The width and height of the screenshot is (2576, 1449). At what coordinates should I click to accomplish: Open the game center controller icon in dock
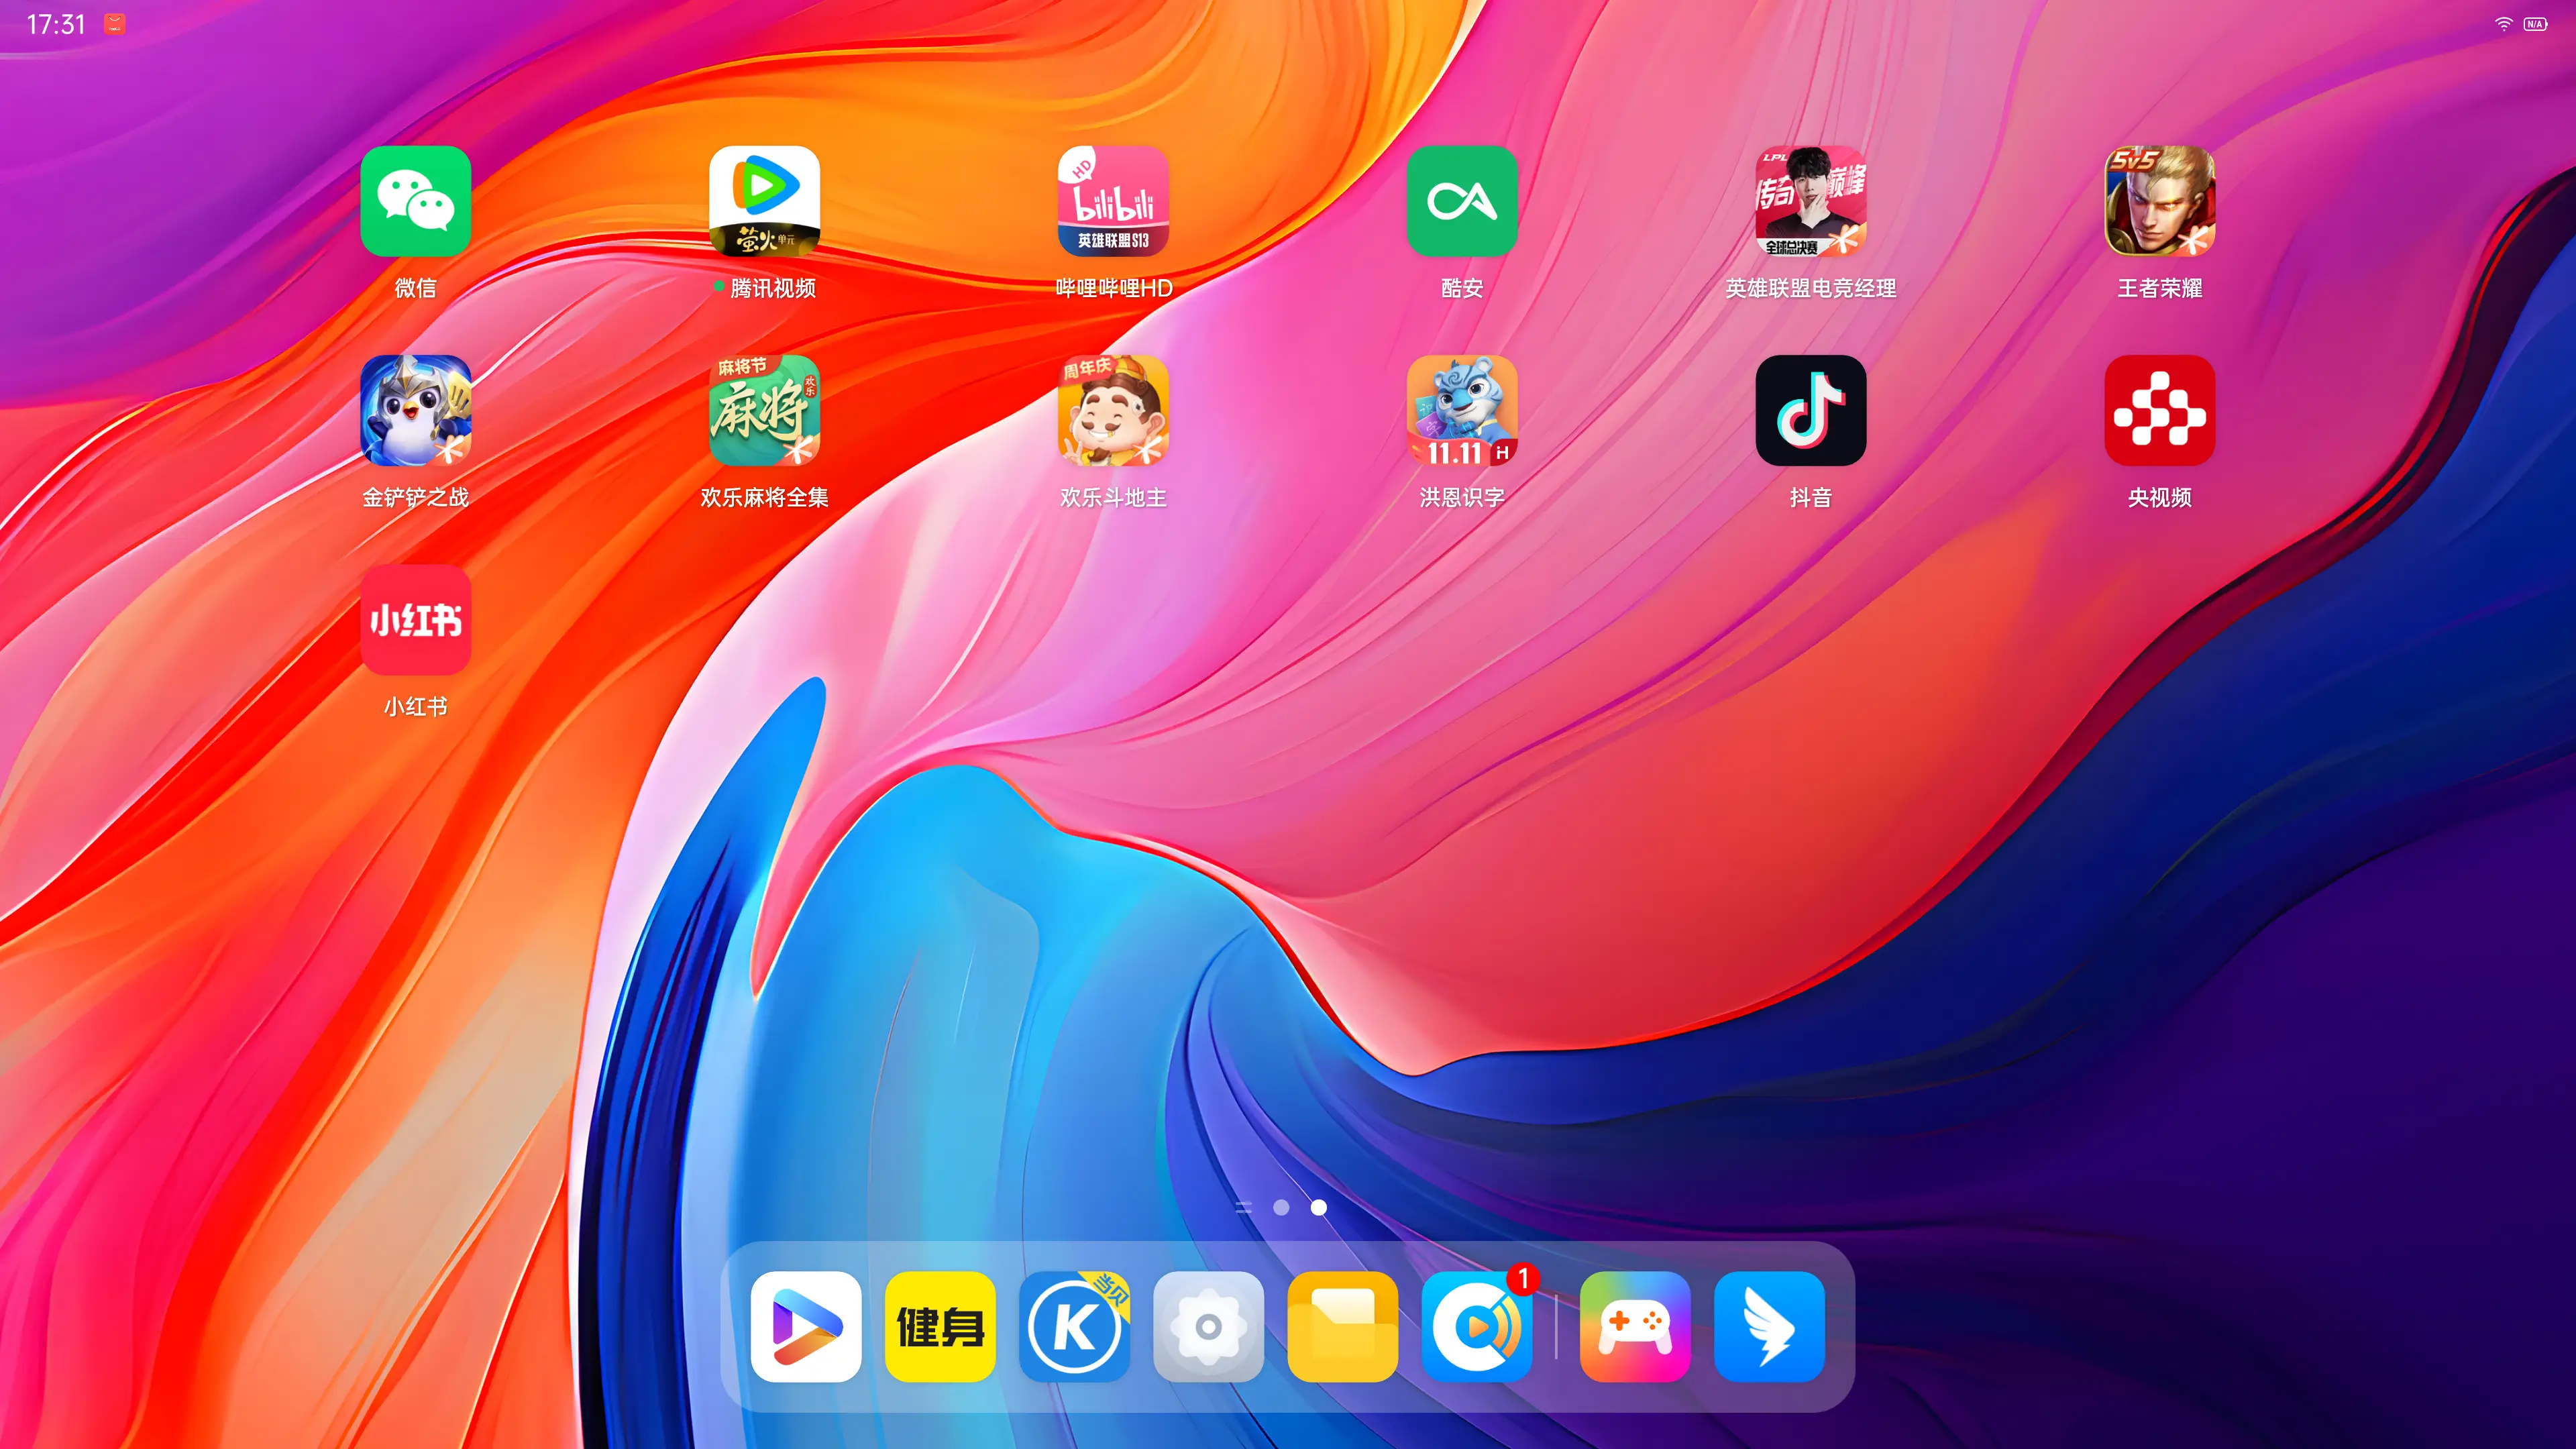(x=1635, y=1326)
